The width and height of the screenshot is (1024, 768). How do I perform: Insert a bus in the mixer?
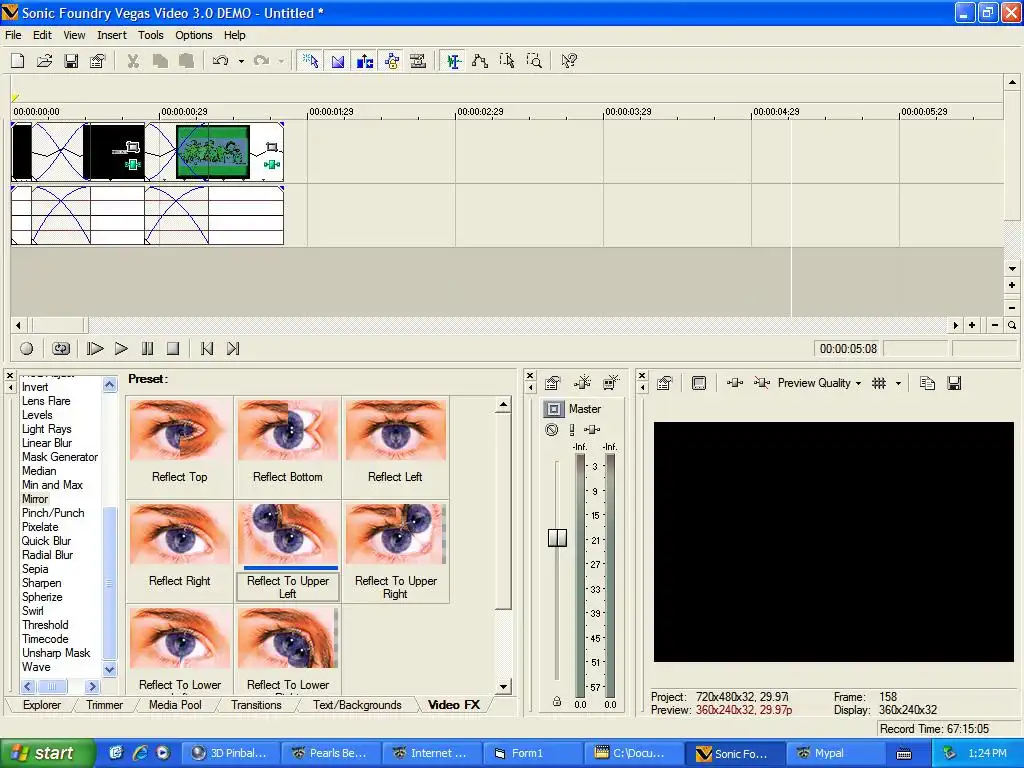tap(611, 383)
